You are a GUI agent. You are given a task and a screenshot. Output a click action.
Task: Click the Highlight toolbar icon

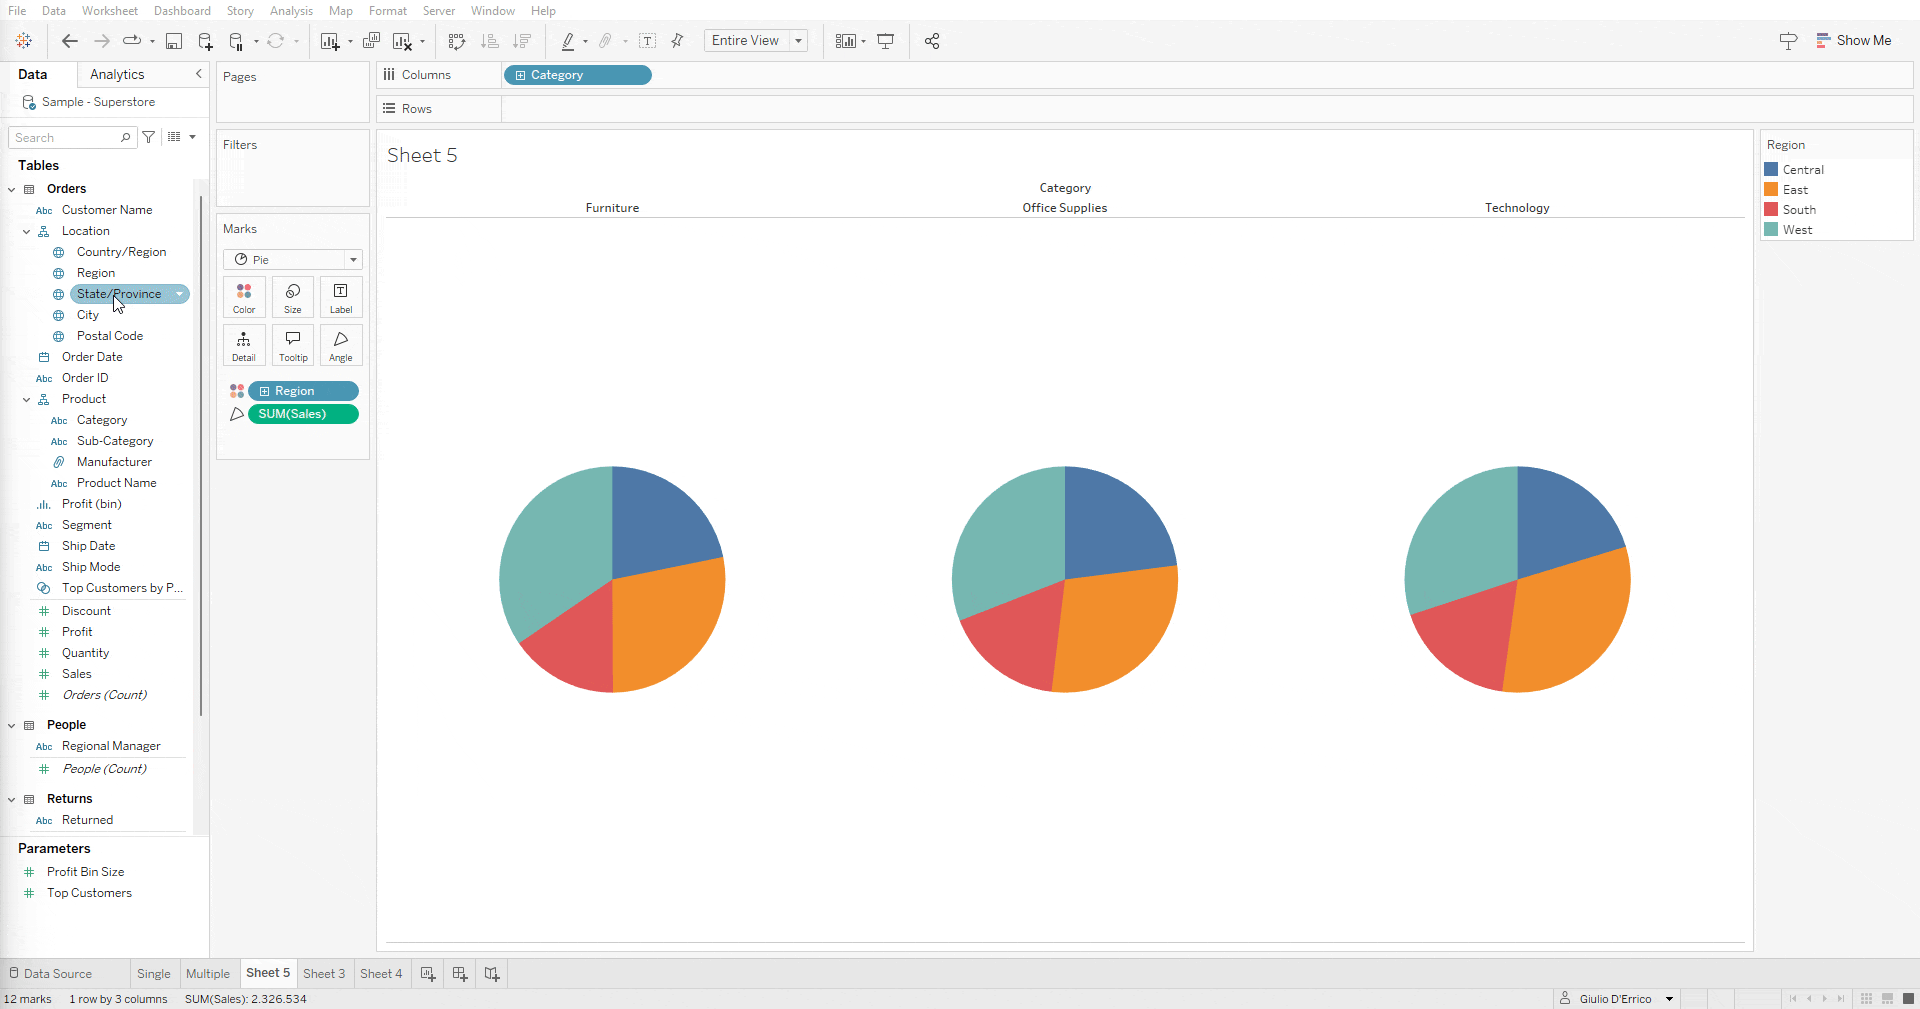click(x=568, y=41)
